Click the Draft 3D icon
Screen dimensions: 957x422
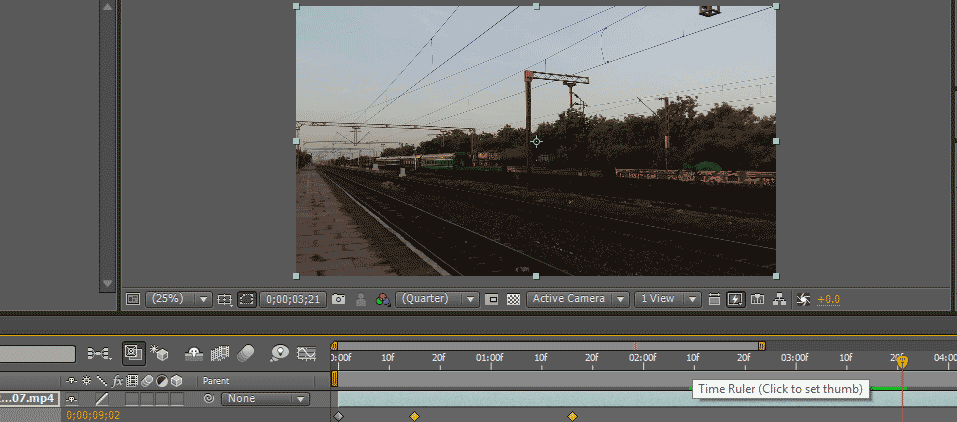[x=159, y=353]
